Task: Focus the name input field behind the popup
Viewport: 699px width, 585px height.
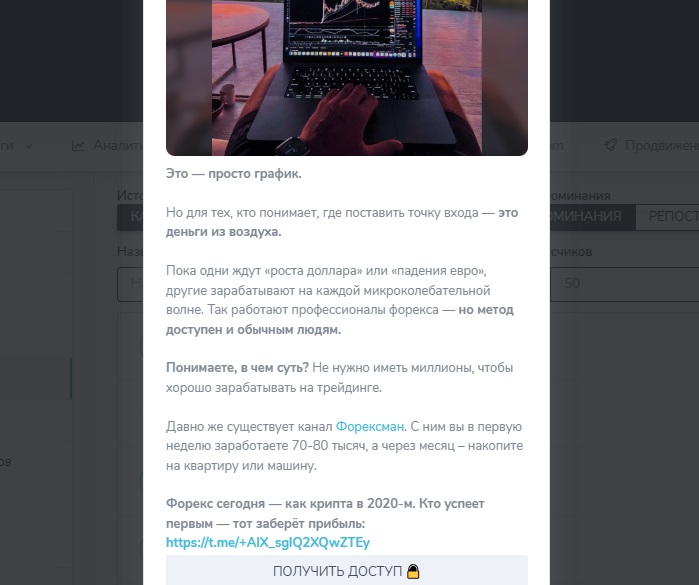Action: 130,284
